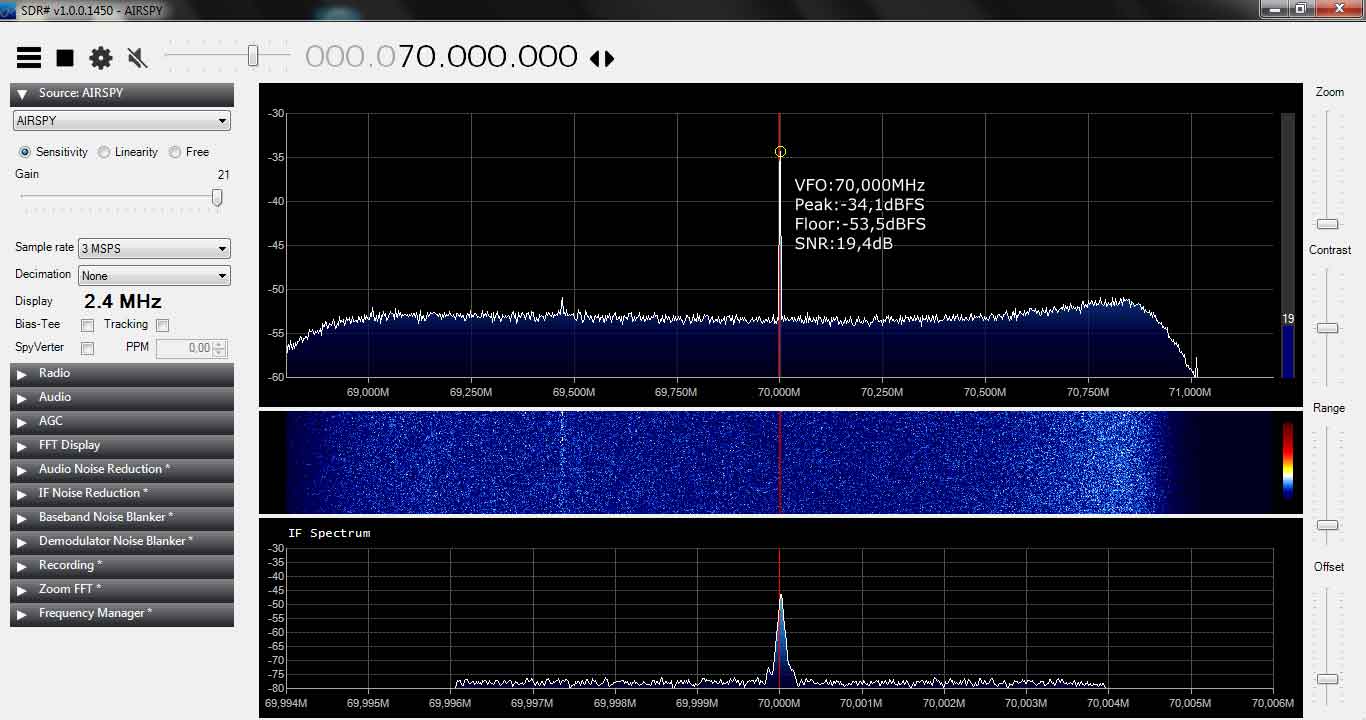Expand the Radio panel
Image resolution: width=1366 pixels, height=720 pixels.
[x=122, y=373]
